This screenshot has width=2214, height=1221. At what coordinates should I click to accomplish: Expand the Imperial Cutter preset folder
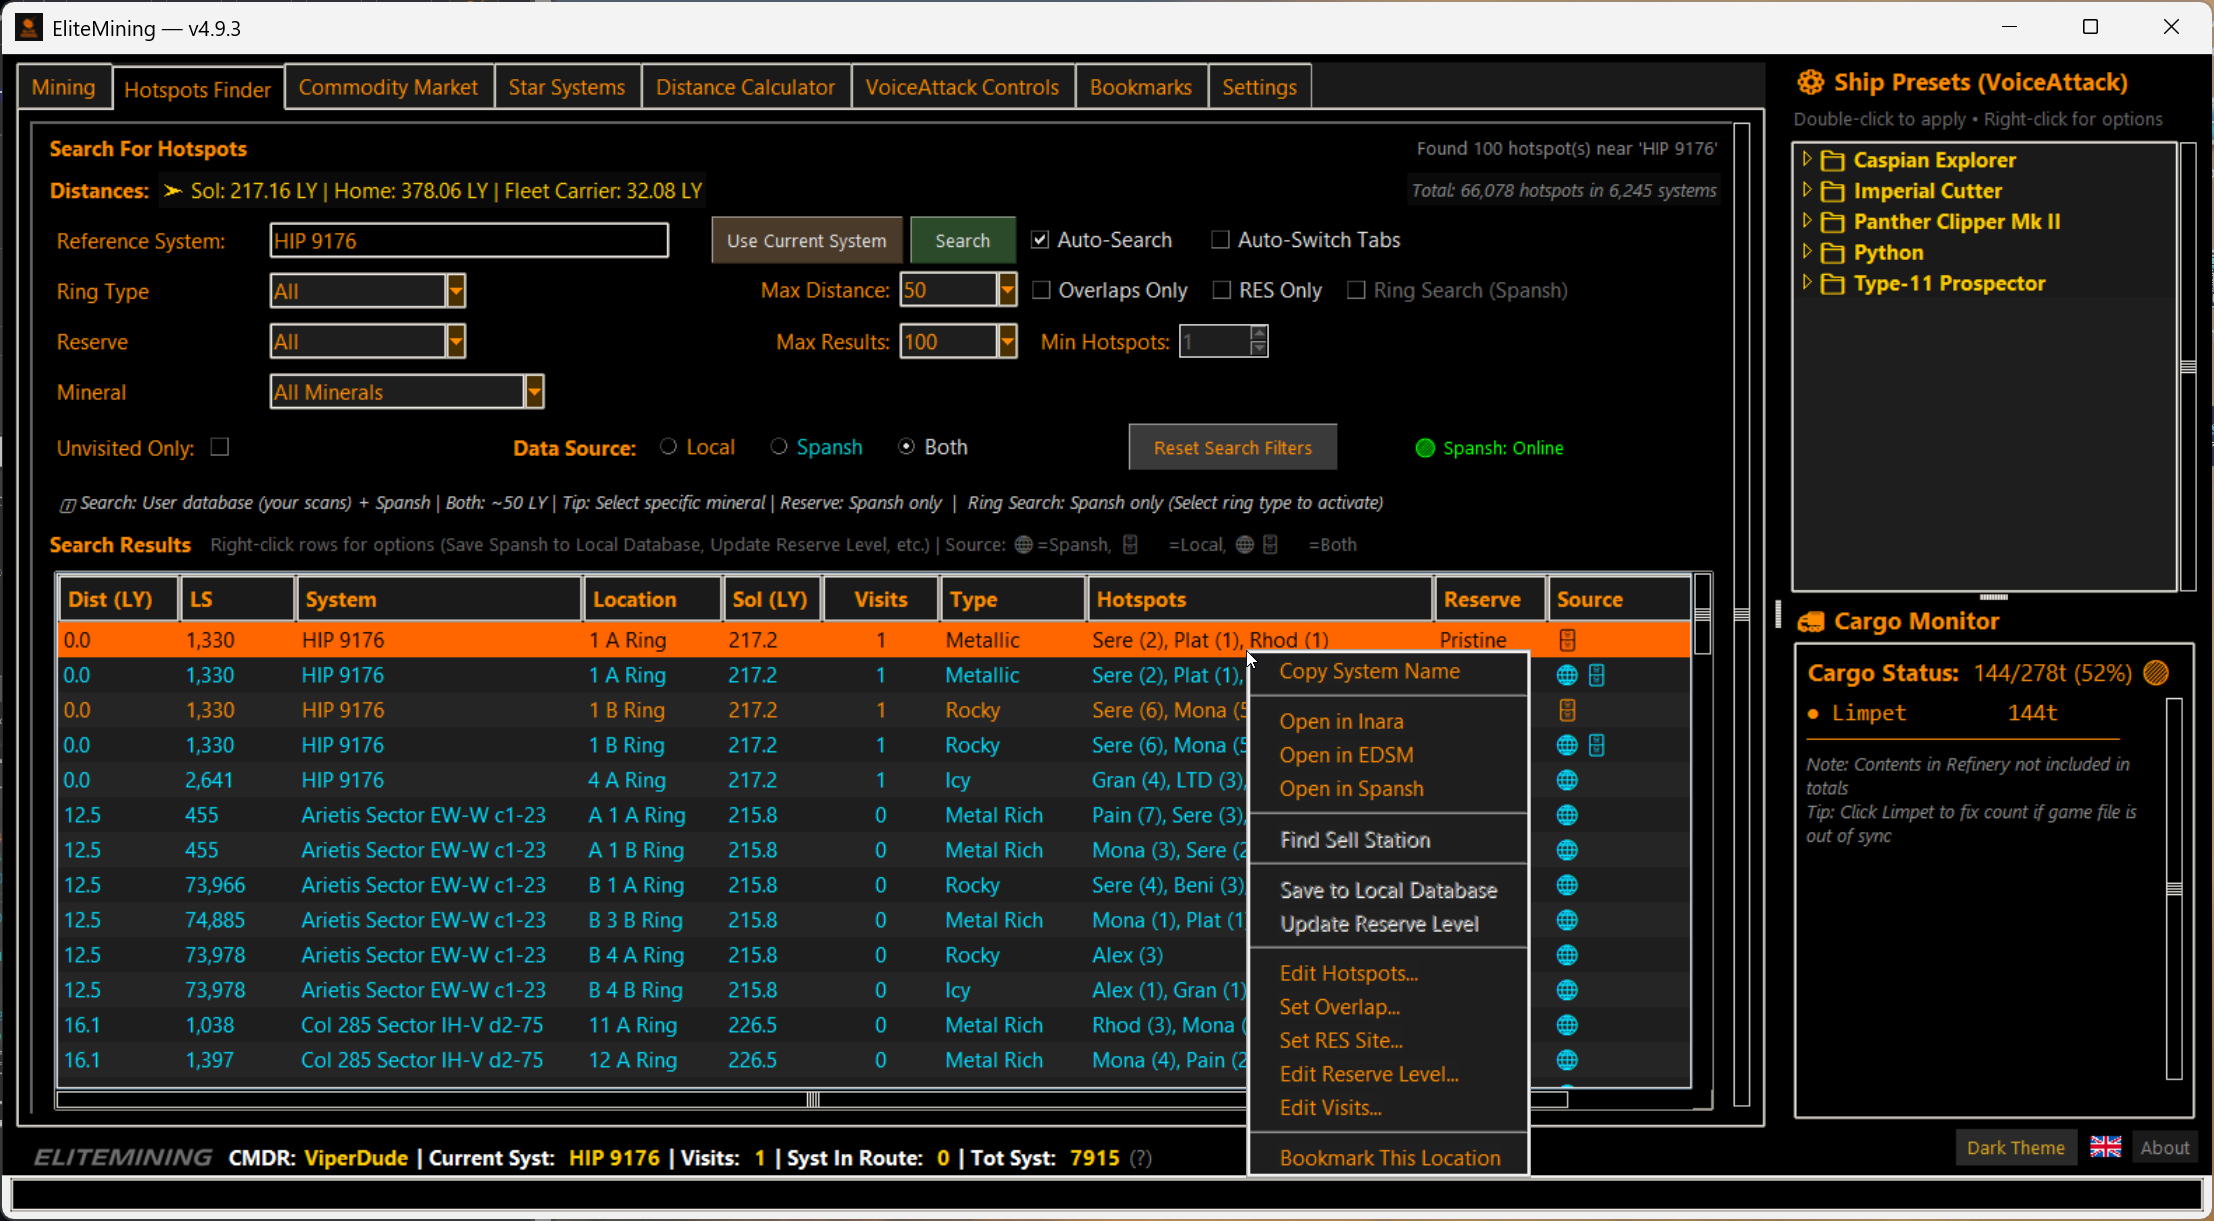pyautogui.click(x=1807, y=190)
